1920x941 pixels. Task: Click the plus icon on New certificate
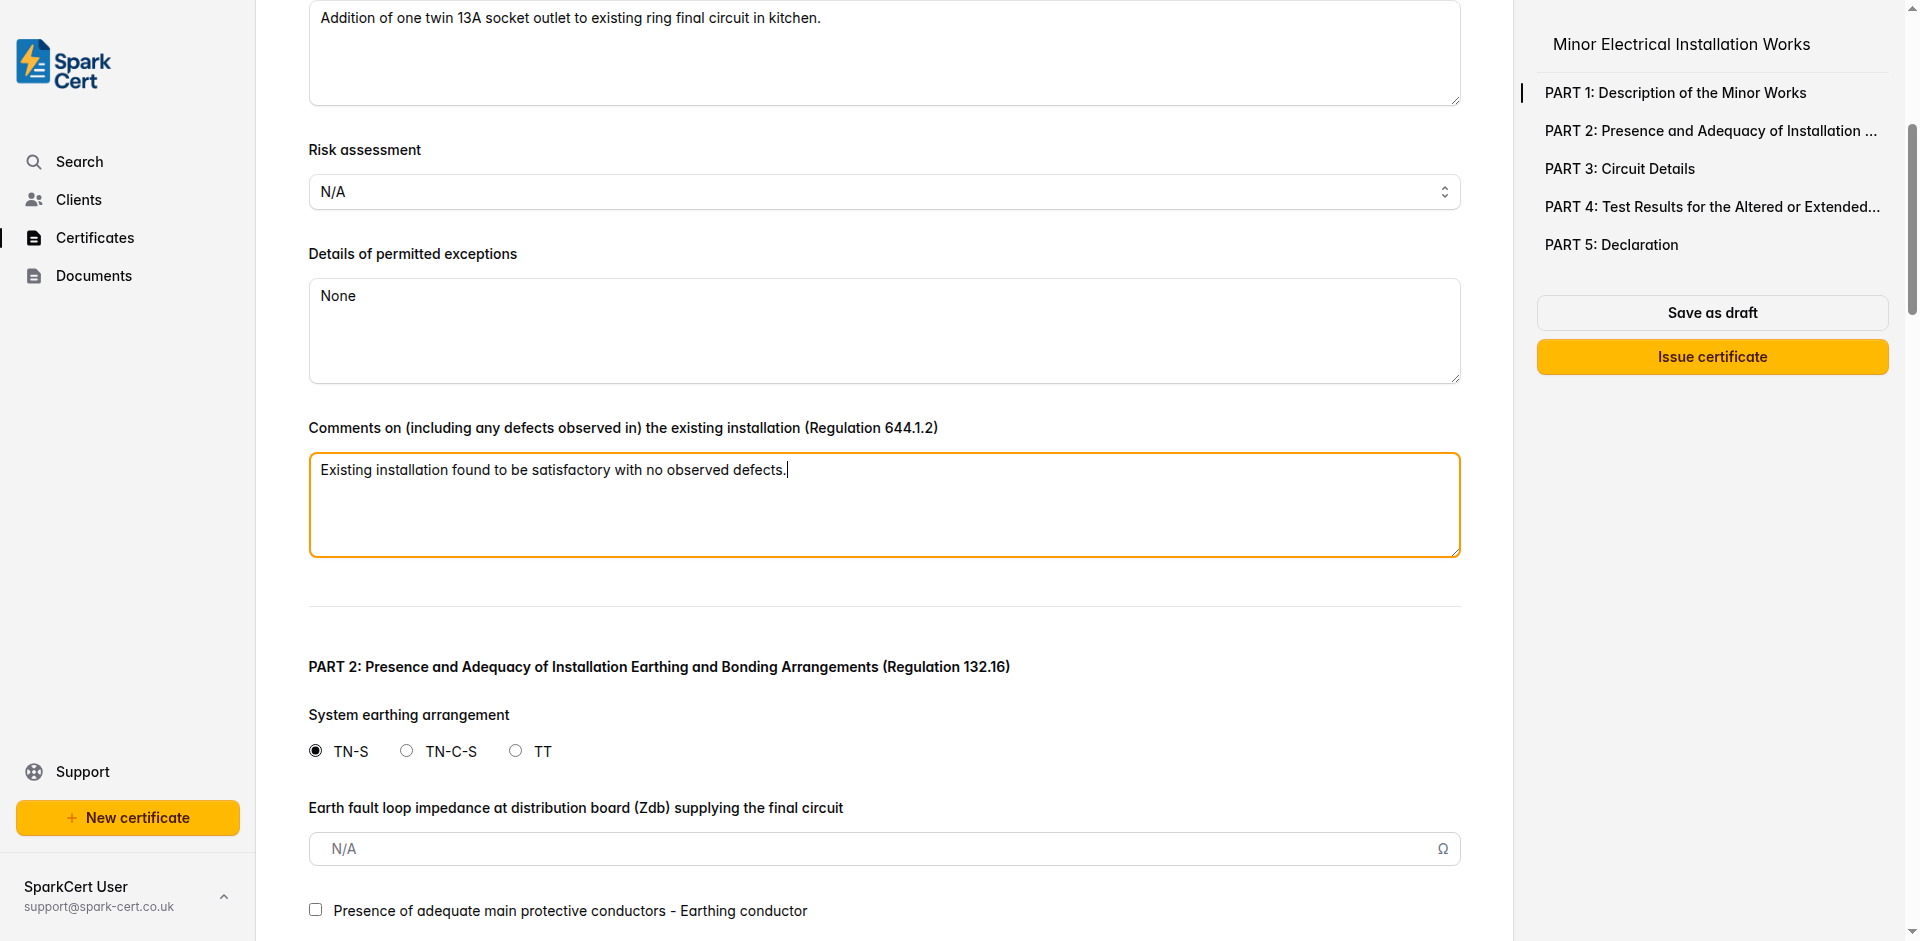point(71,817)
